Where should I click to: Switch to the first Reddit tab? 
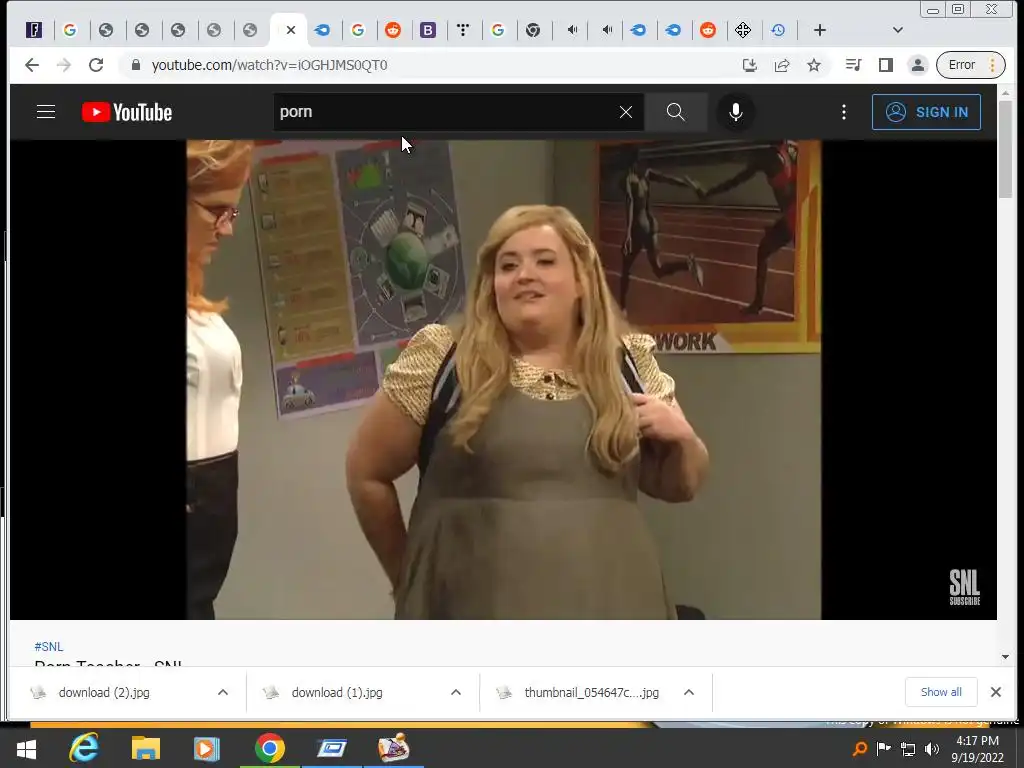click(x=392, y=30)
